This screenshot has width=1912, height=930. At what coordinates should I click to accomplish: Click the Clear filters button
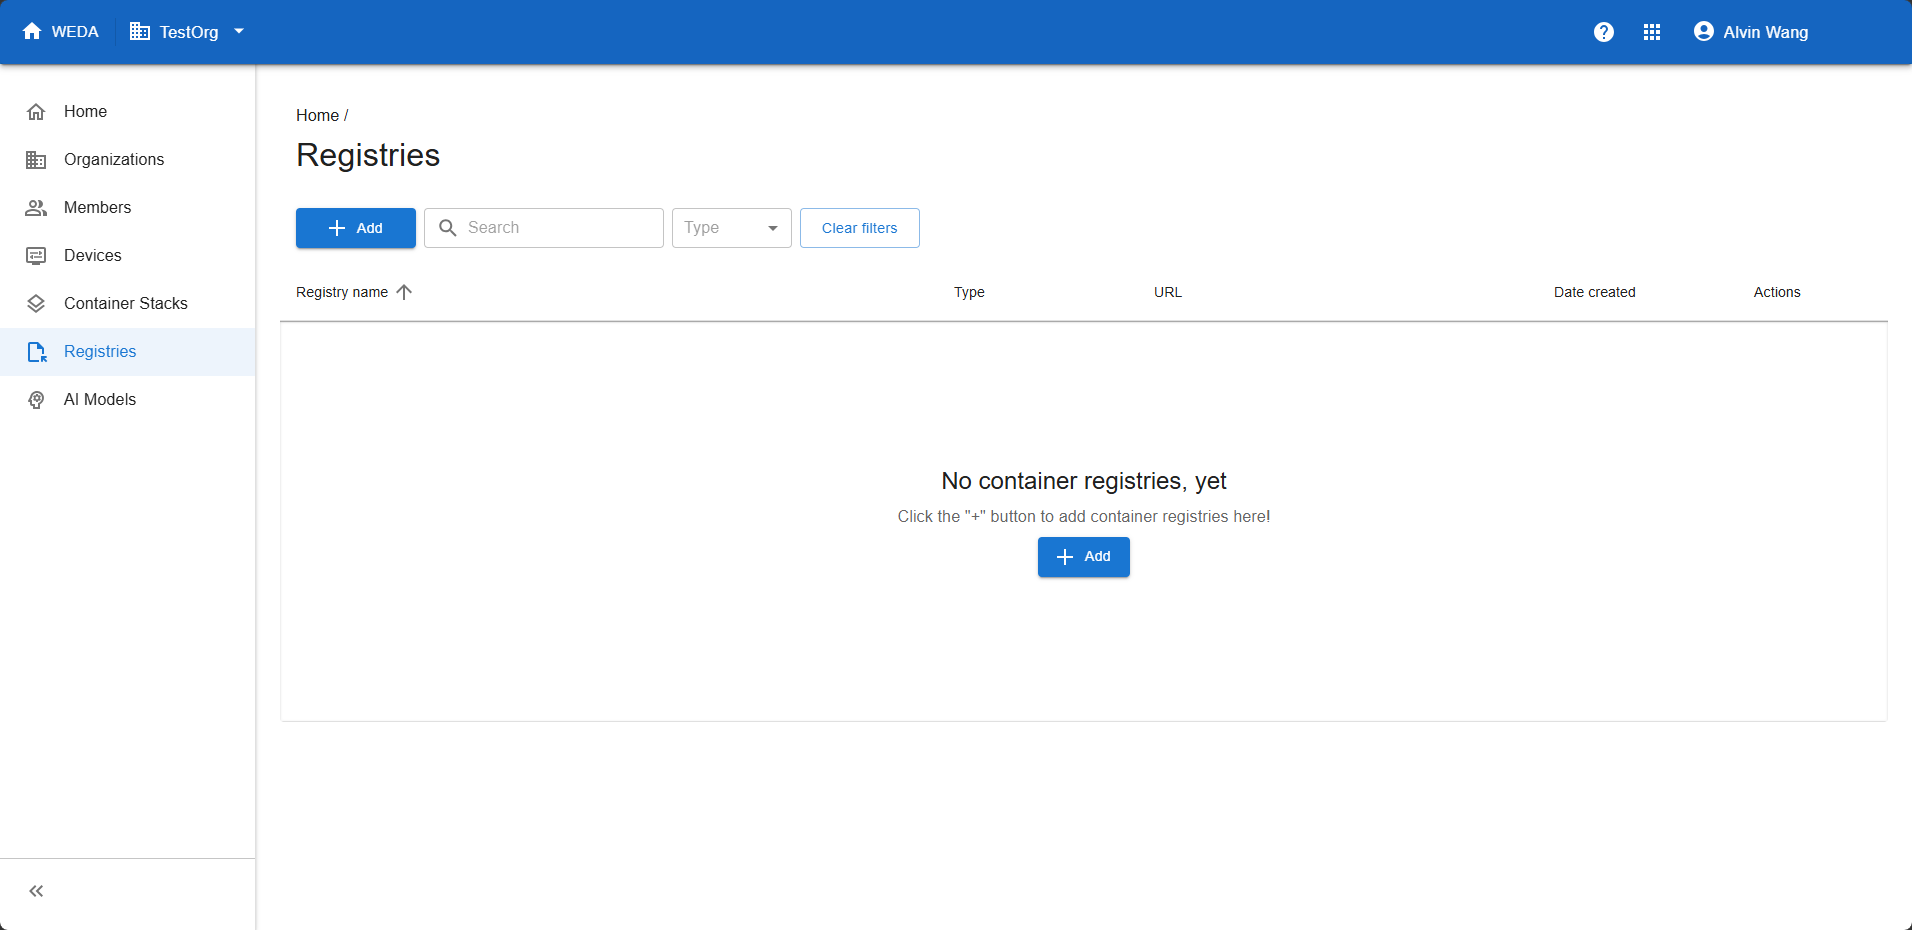click(x=860, y=228)
